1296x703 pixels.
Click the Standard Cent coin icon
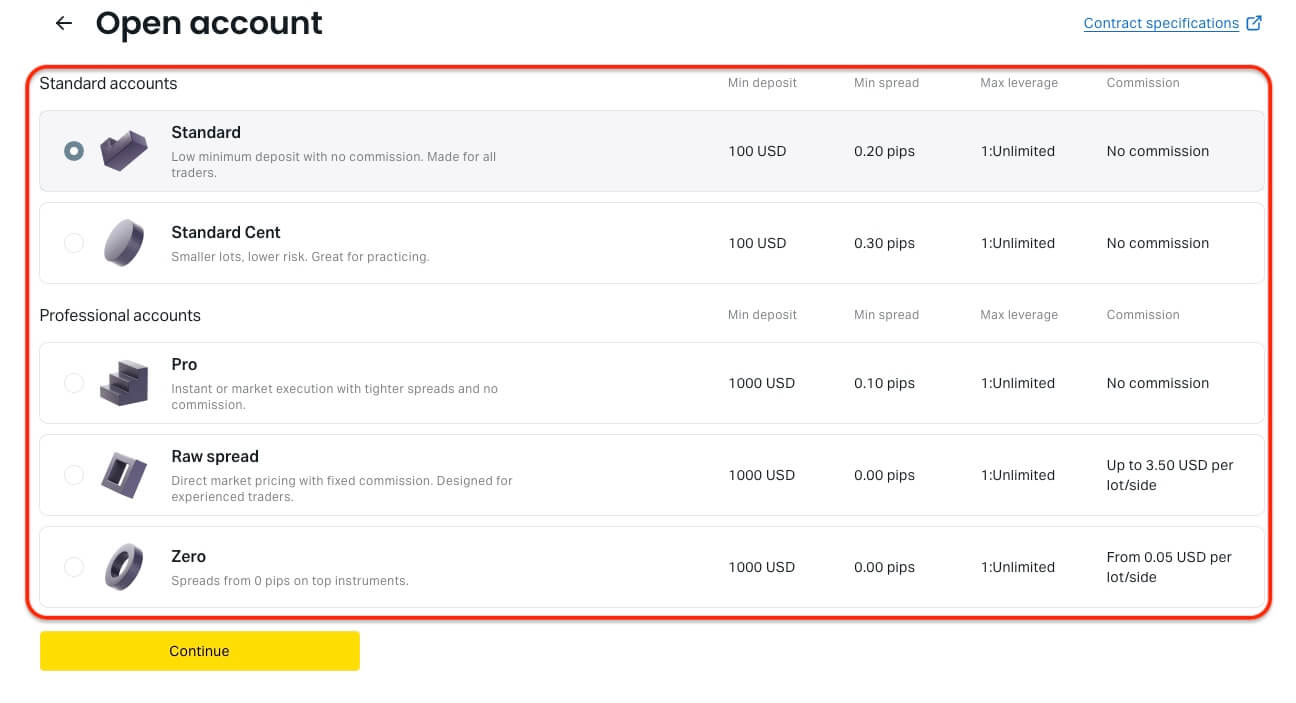[x=124, y=243]
